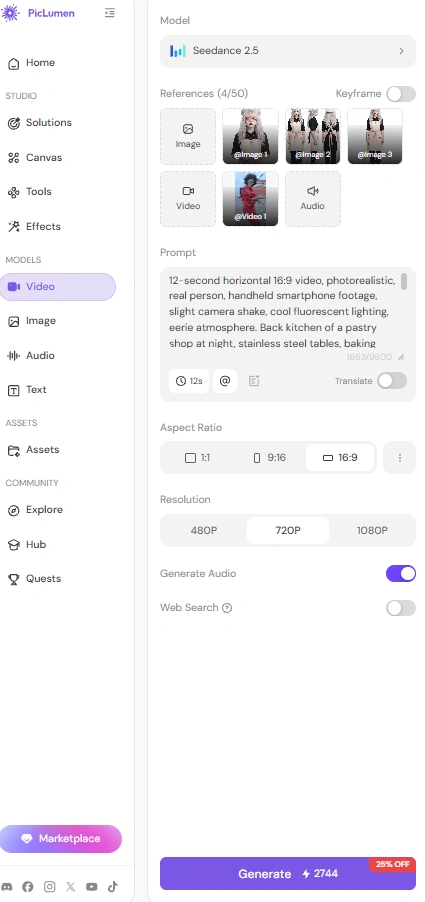Open the 12s duration selector

[189, 381]
